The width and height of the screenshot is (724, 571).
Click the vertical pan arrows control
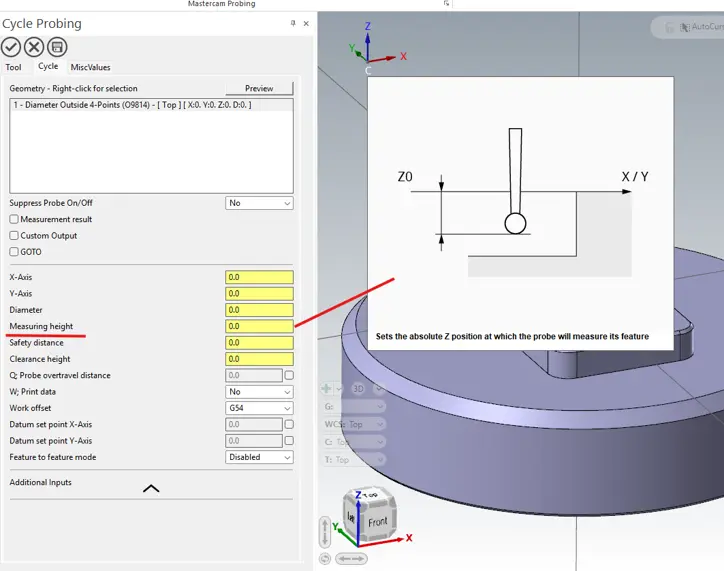[x=325, y=532]
